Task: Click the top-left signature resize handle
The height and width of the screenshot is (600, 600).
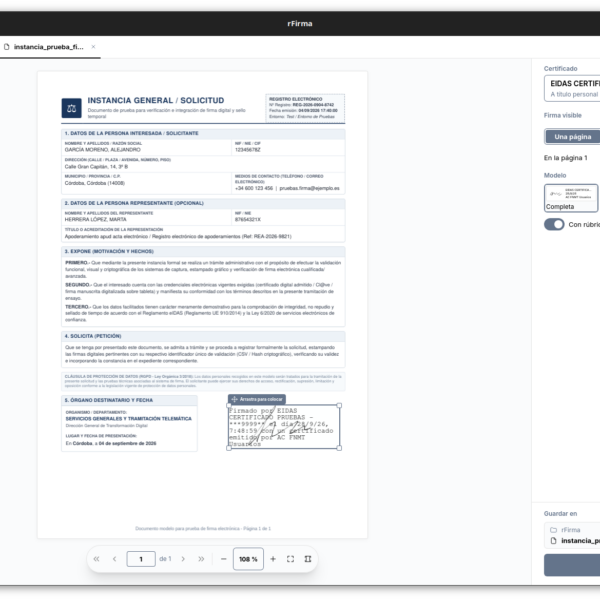Action: [x=229, y=405]
